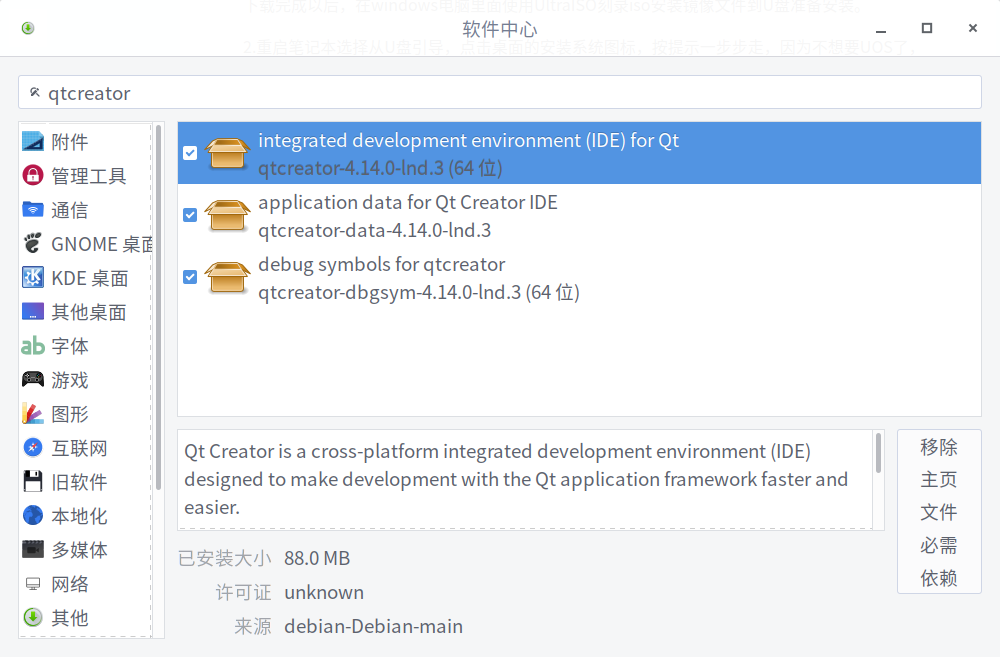
Task: Toggle the qtcreator-data package checkbox
Action: 190,215
